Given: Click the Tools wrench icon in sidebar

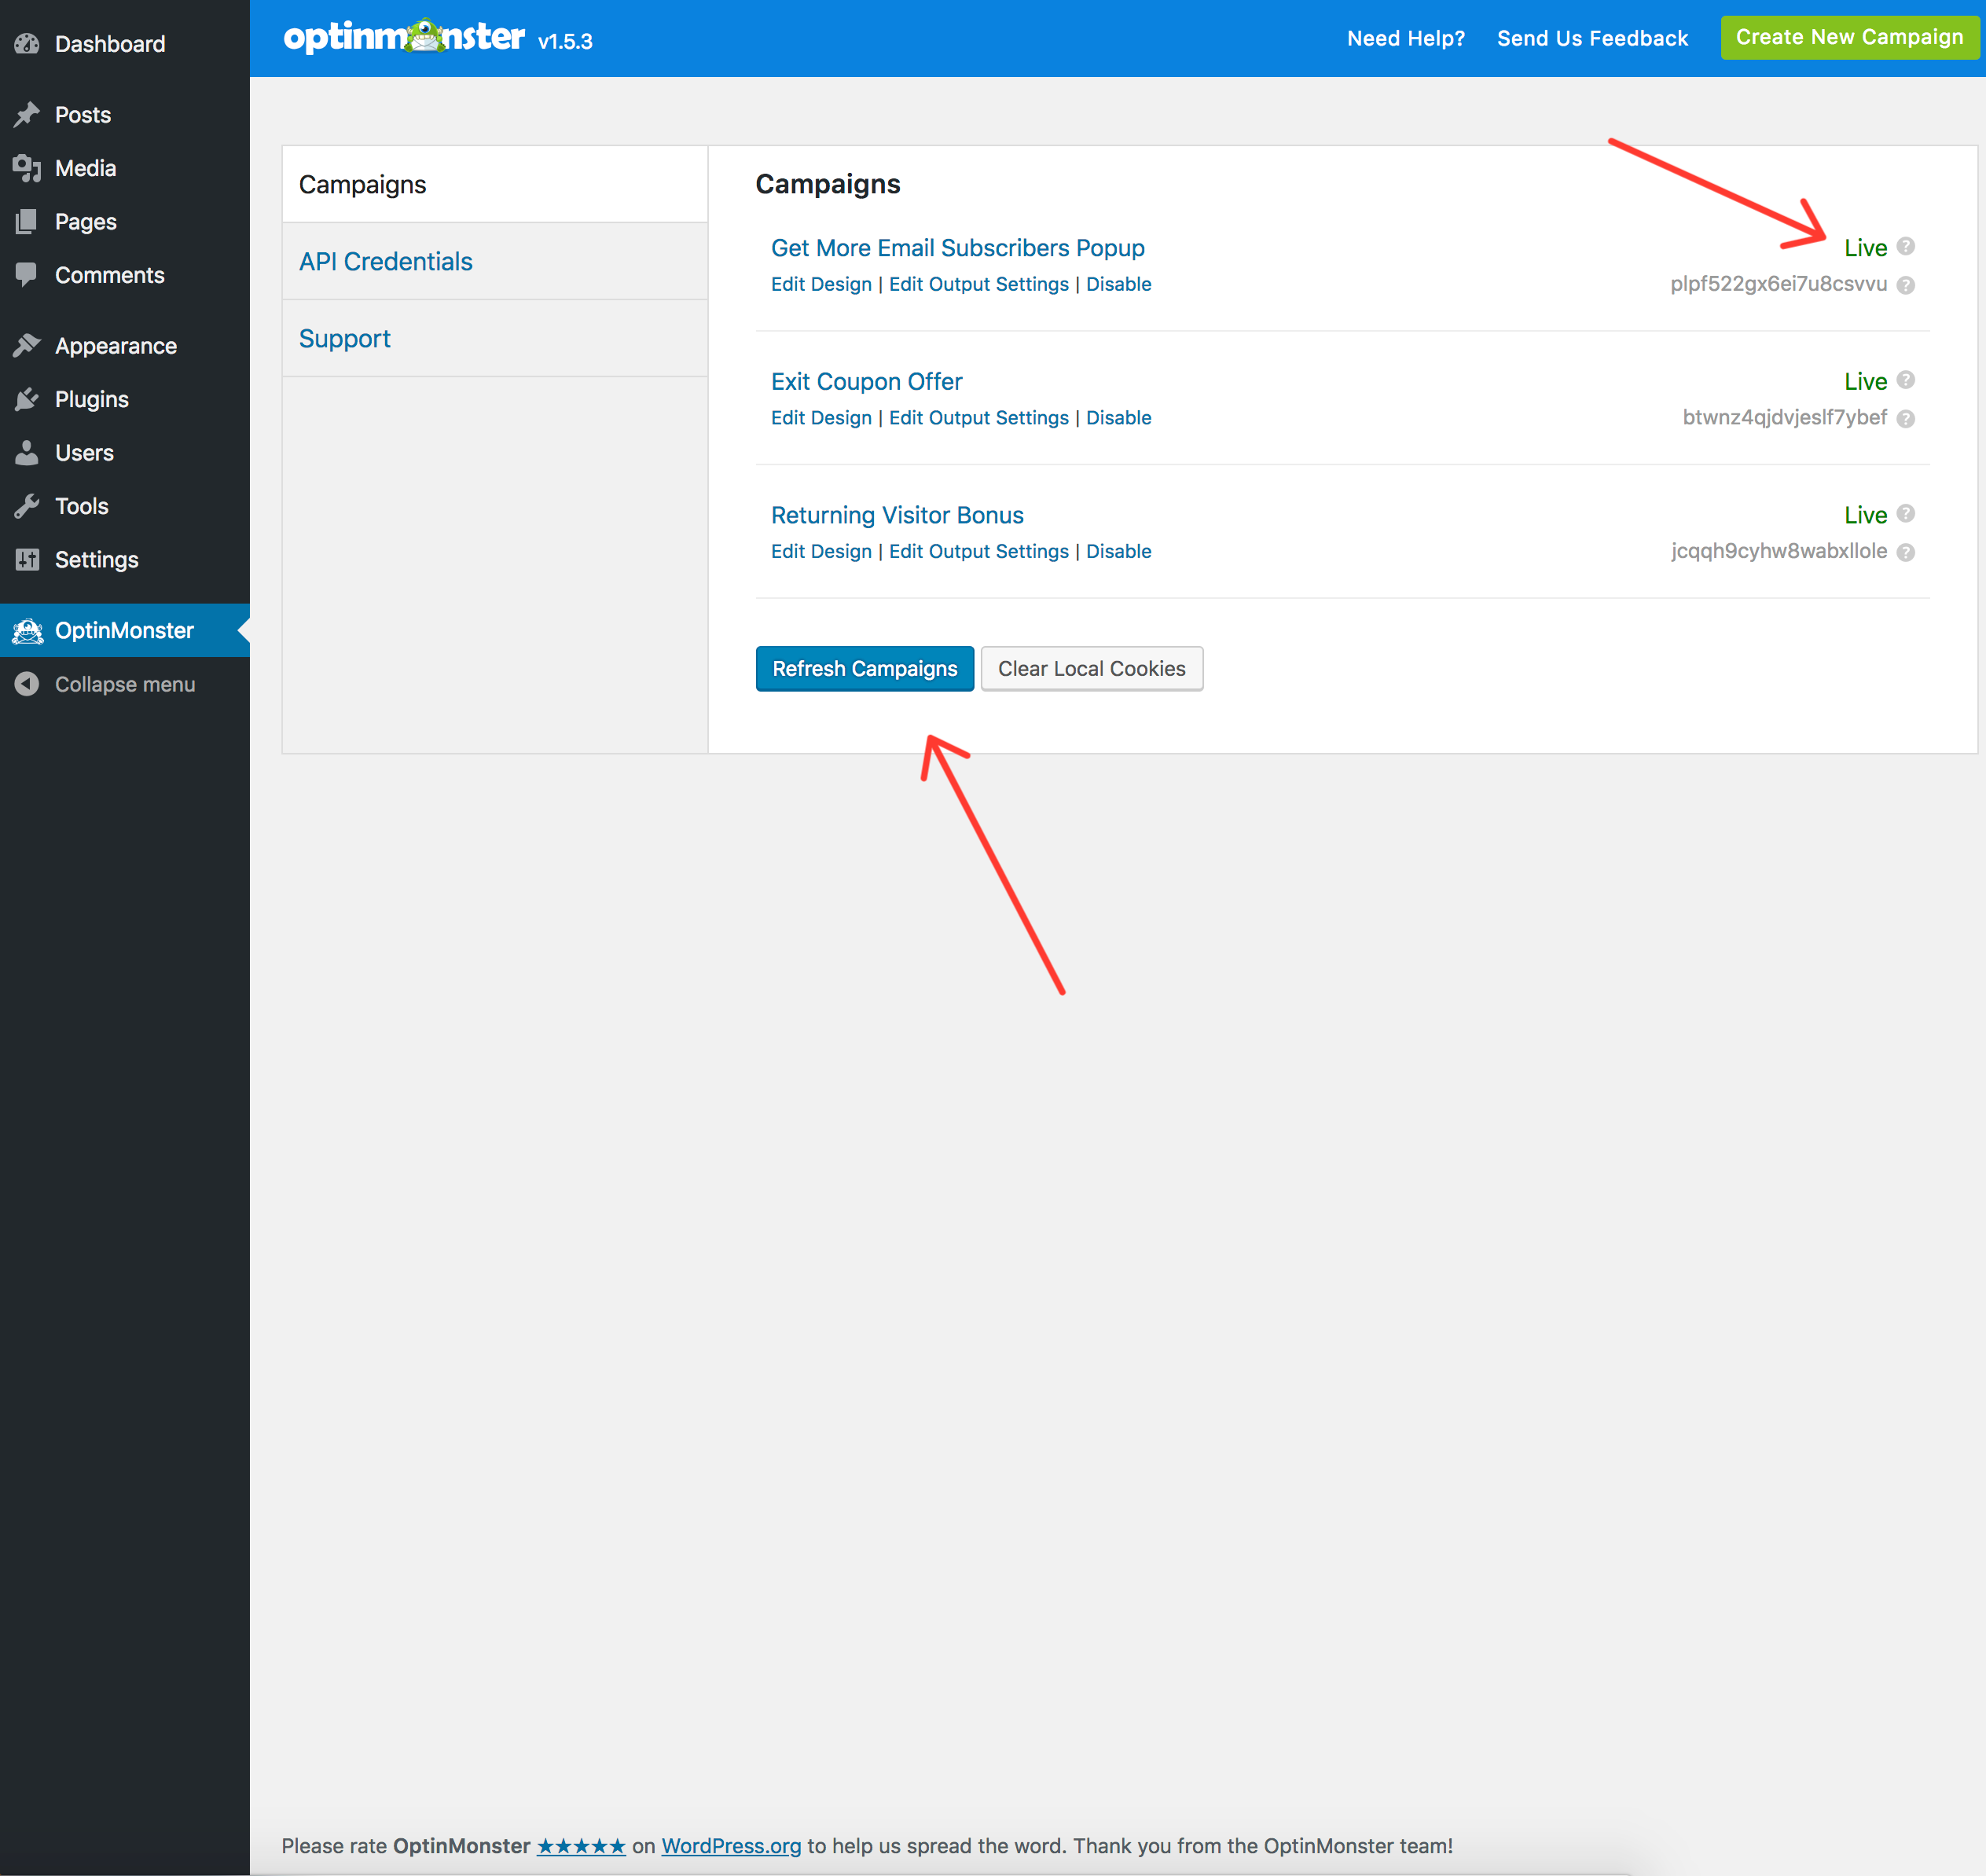Looking at the screenshot, I should click(27, 506).
